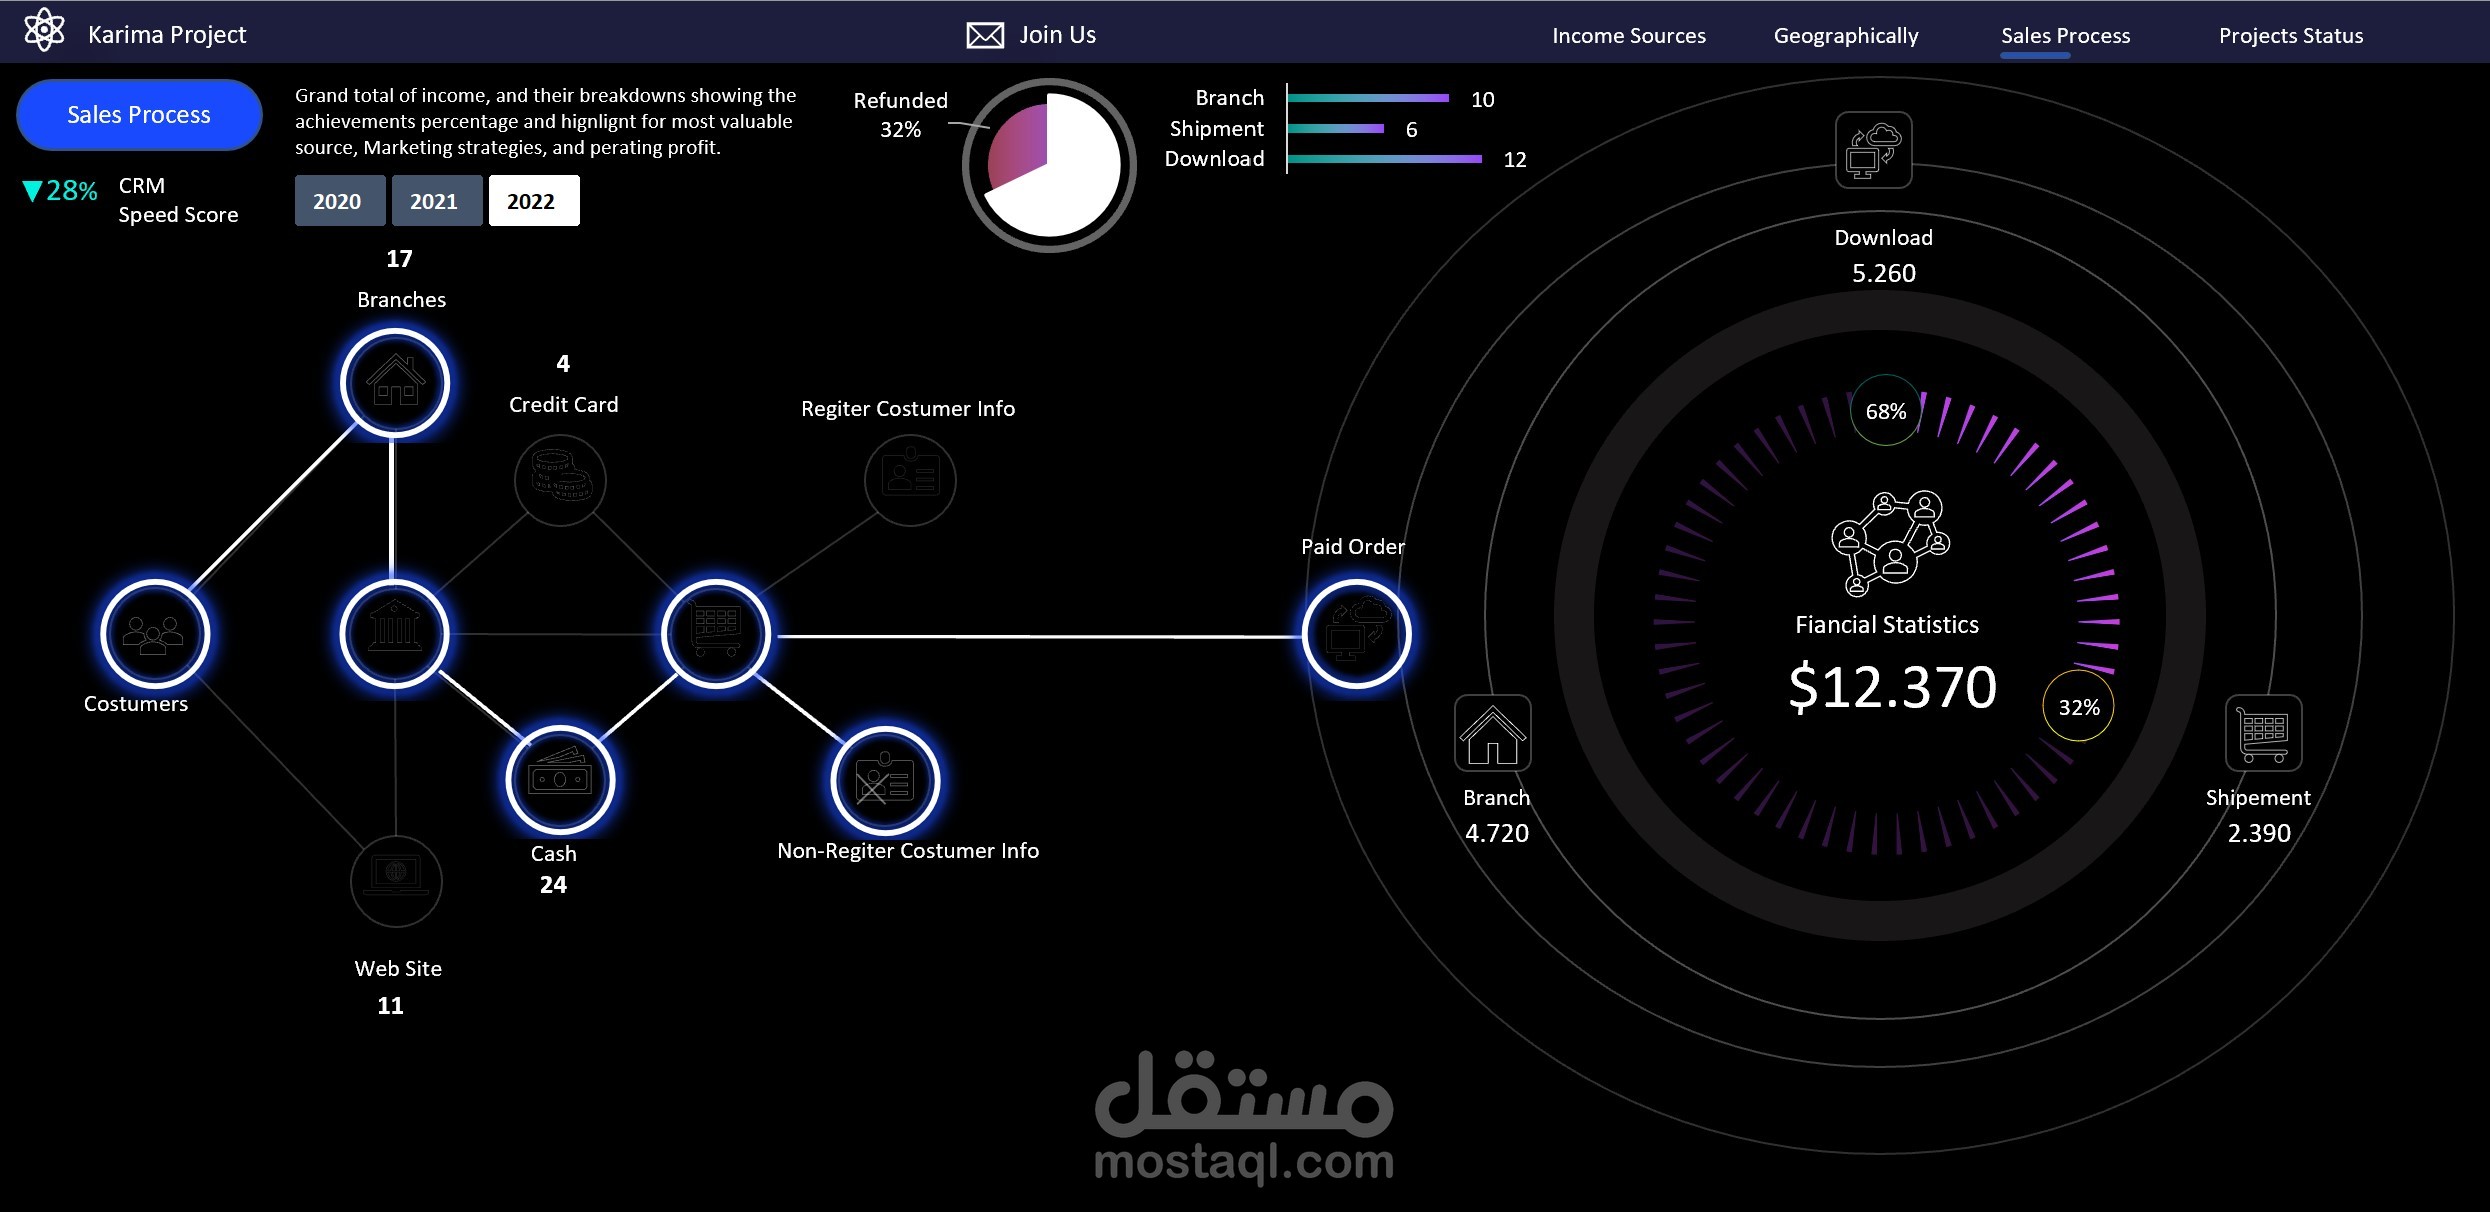Click the Branches house node icon
Viewport: 2490px width, 1212px height.
[395, 383]
